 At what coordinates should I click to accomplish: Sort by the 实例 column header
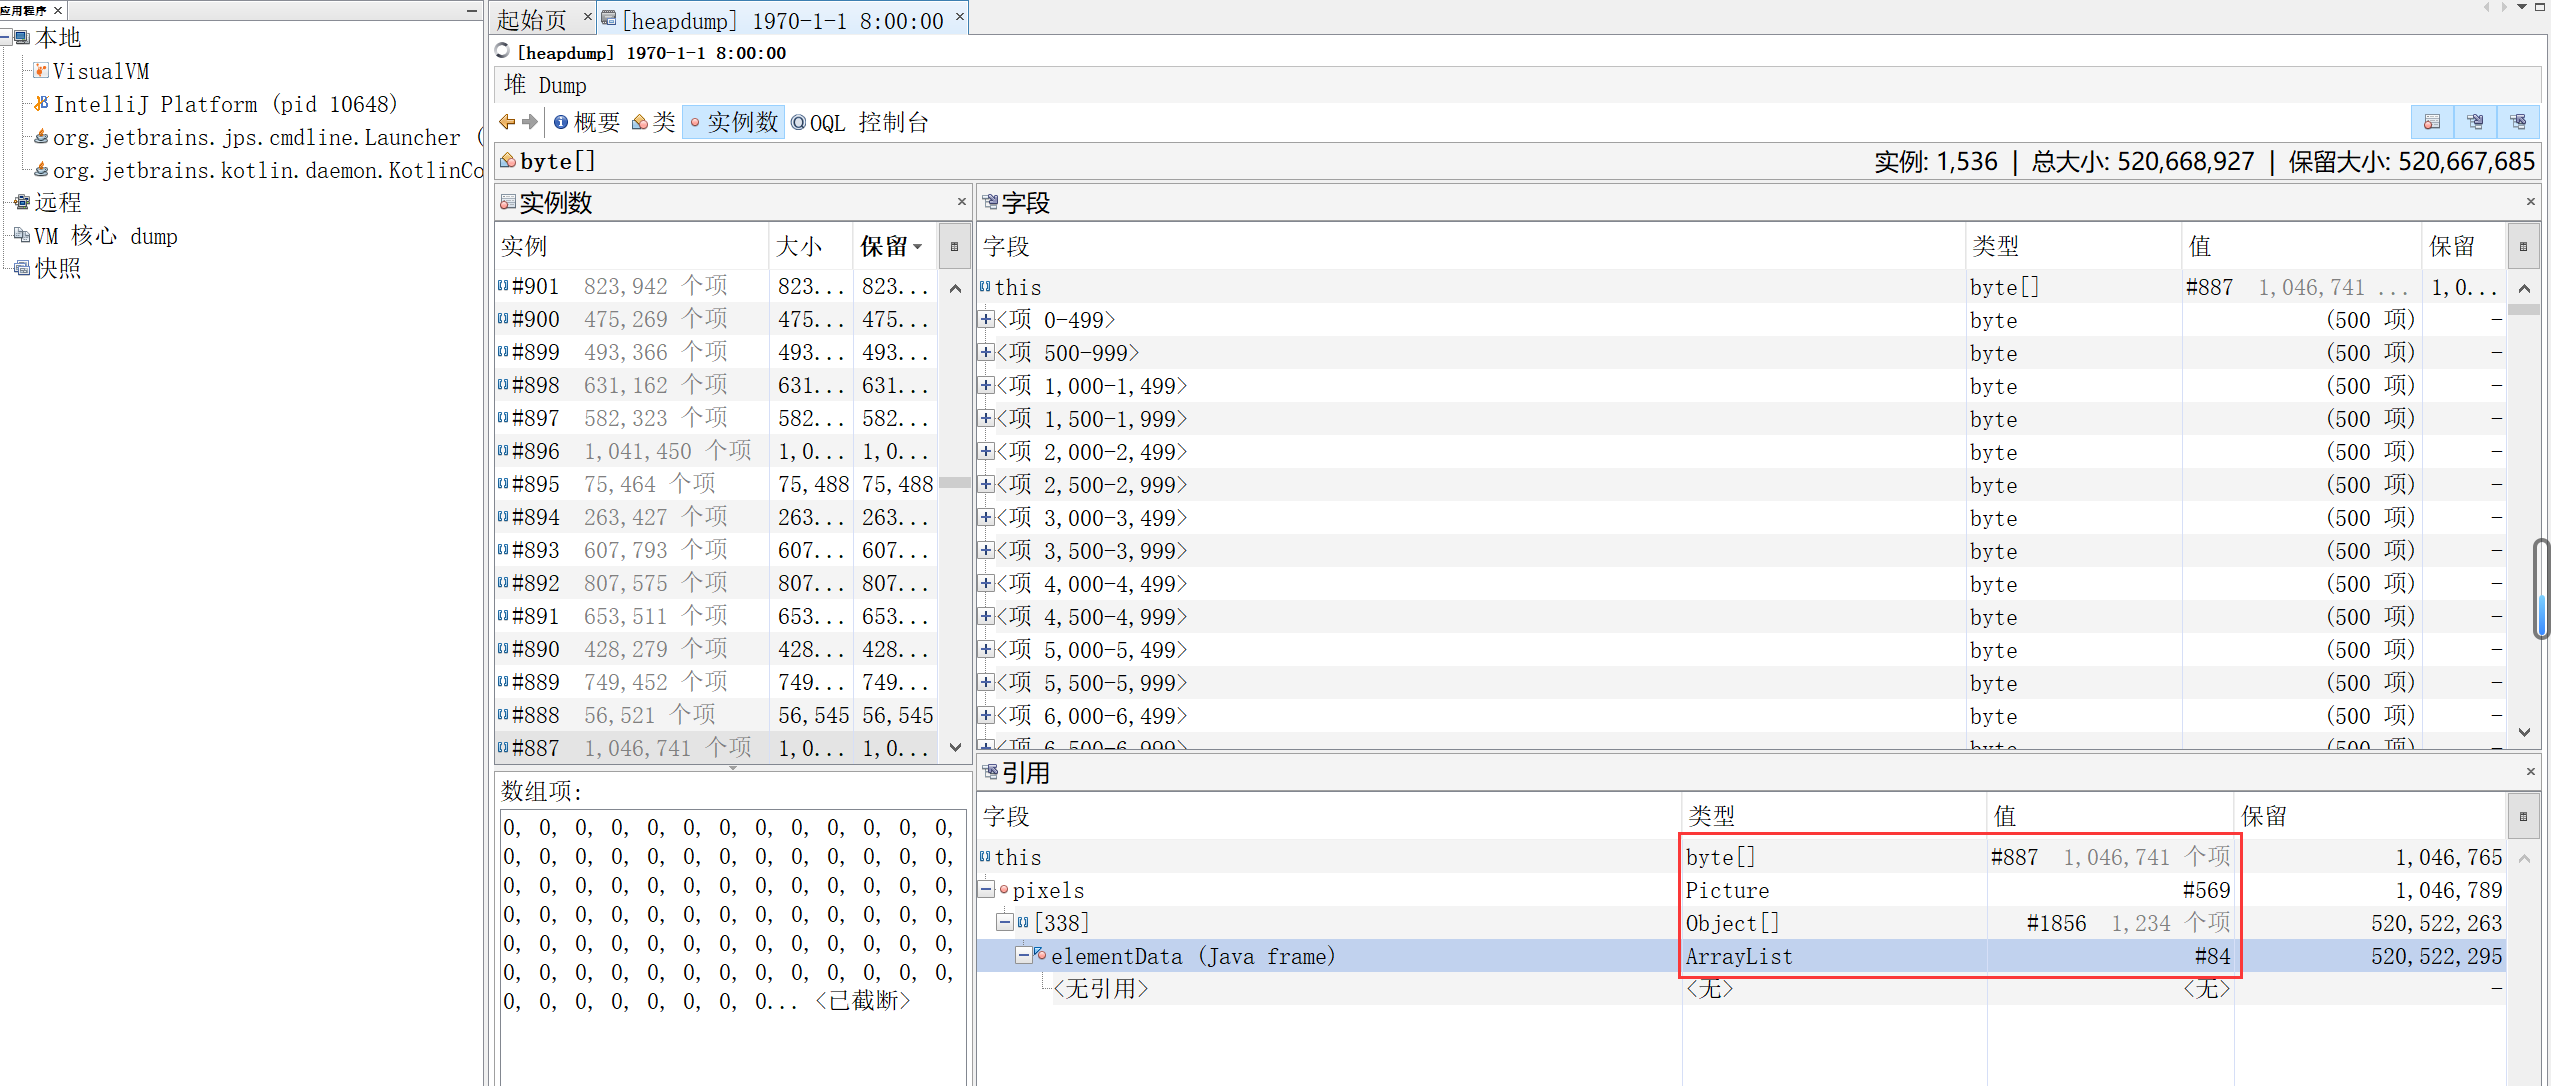[632, 246]
